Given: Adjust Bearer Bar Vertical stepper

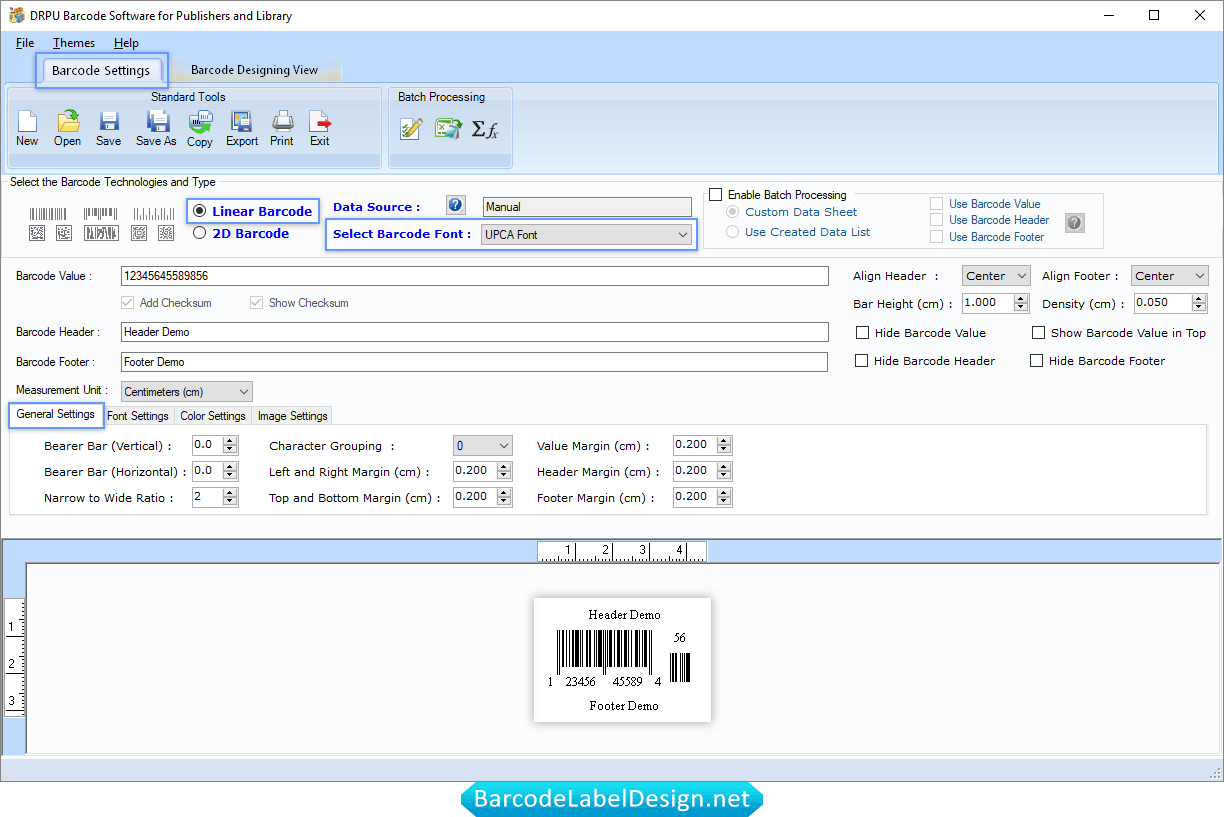Looking at the screenshot, I should pyautogui.click(x=231, y=445).
